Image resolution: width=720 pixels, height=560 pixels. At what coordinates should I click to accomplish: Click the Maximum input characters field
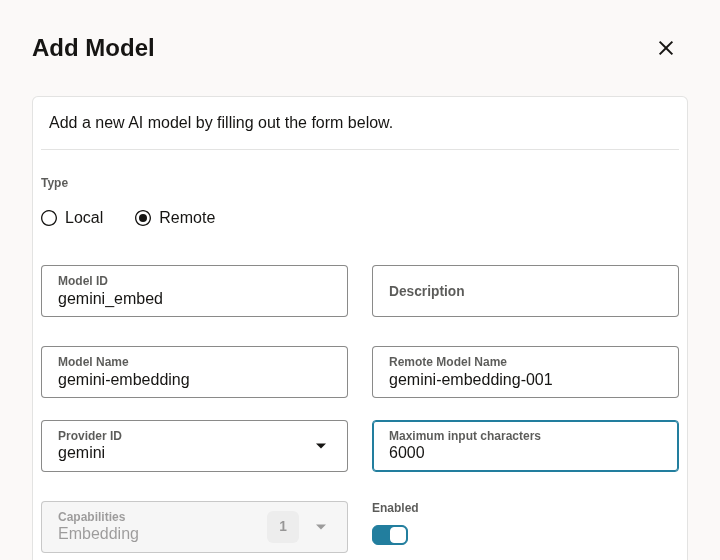click(525, 446)
